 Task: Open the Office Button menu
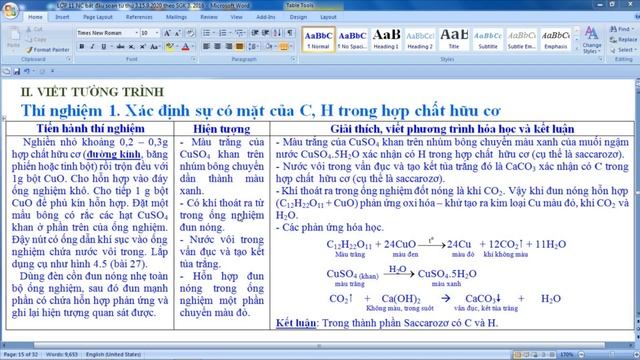point(11,11)
